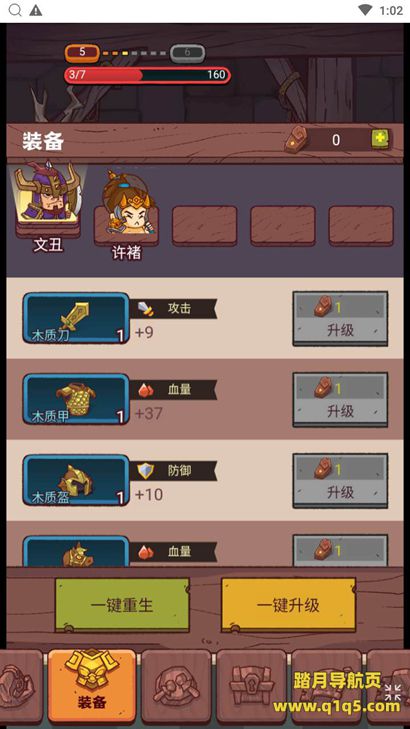Click the 一键重生 green button

tap(122, 605)
